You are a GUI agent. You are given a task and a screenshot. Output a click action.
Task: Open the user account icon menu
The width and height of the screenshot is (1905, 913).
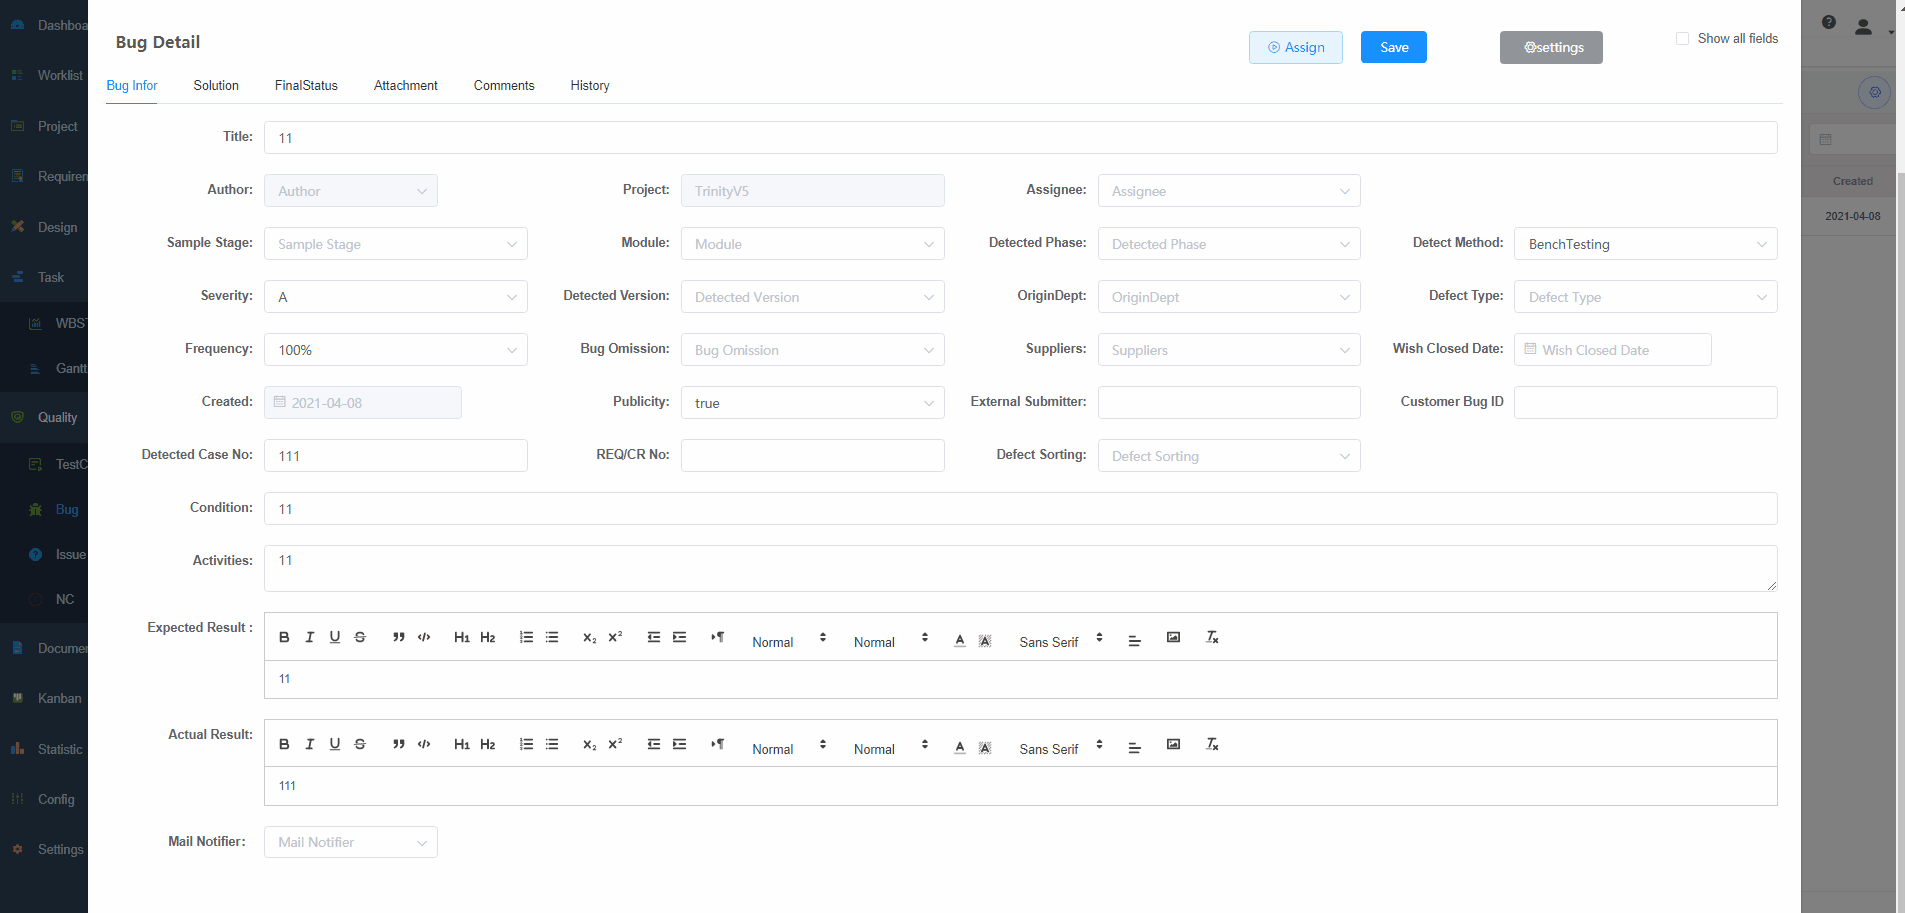(x=1863, y=27)
